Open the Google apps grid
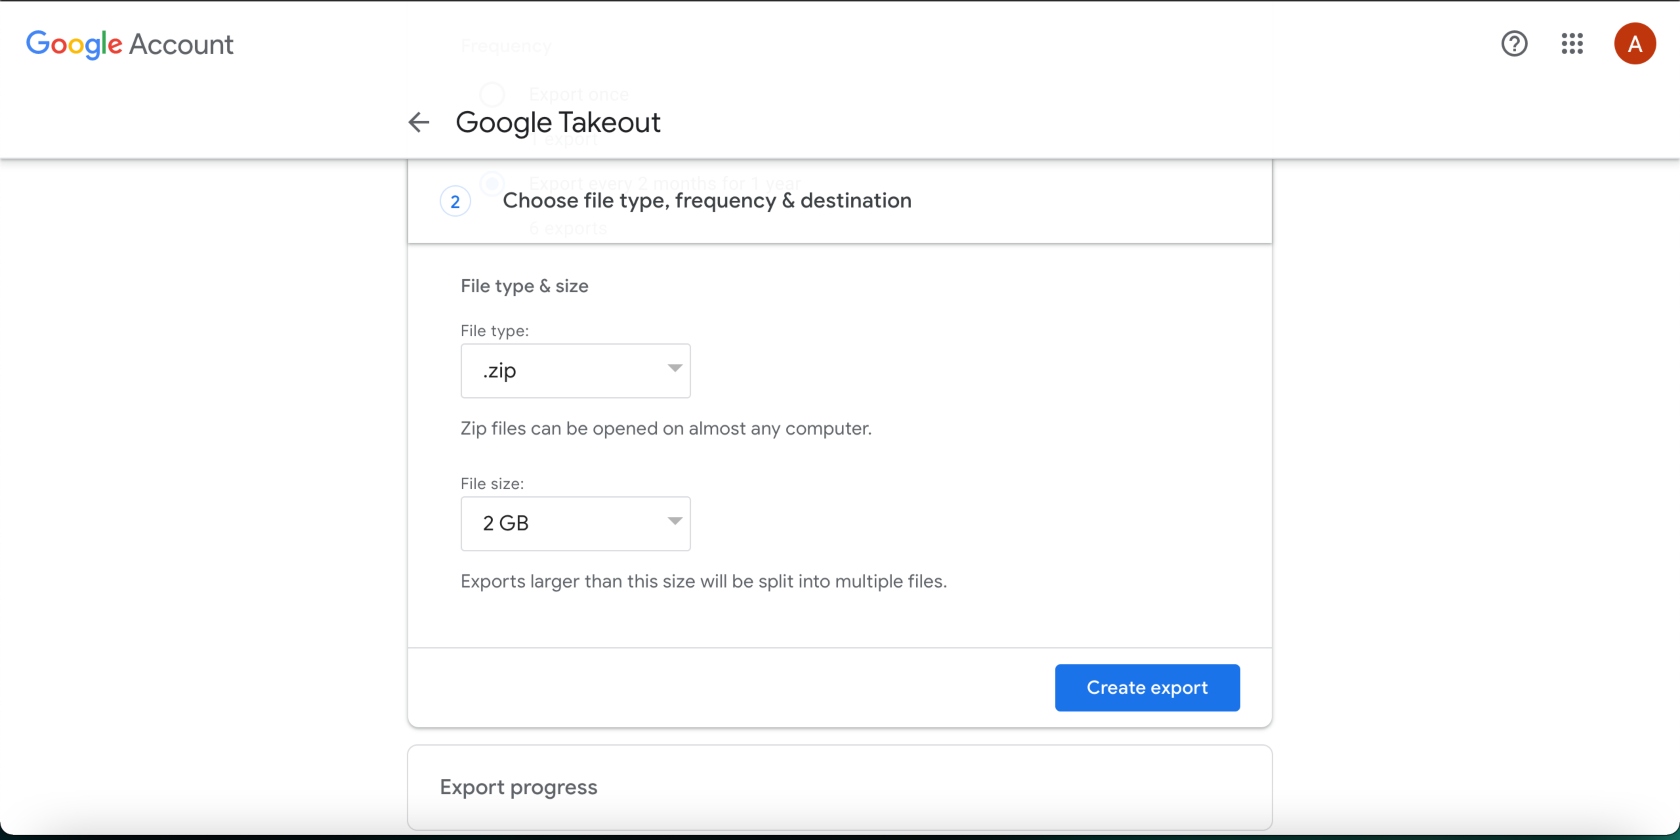 point(1572,44)
